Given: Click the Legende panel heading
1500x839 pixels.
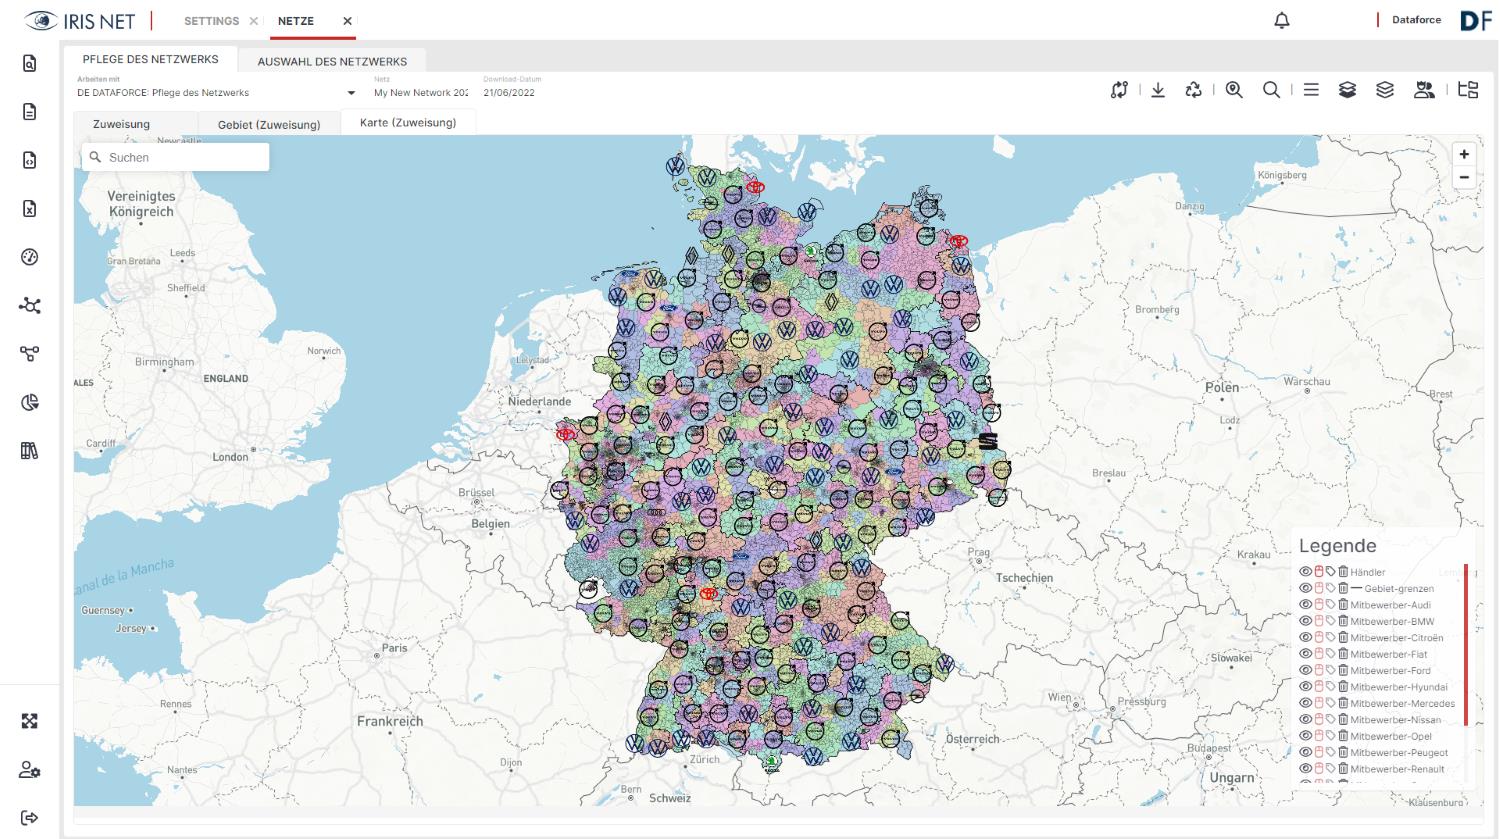Looking at the screenshot, I should 1337,546.
